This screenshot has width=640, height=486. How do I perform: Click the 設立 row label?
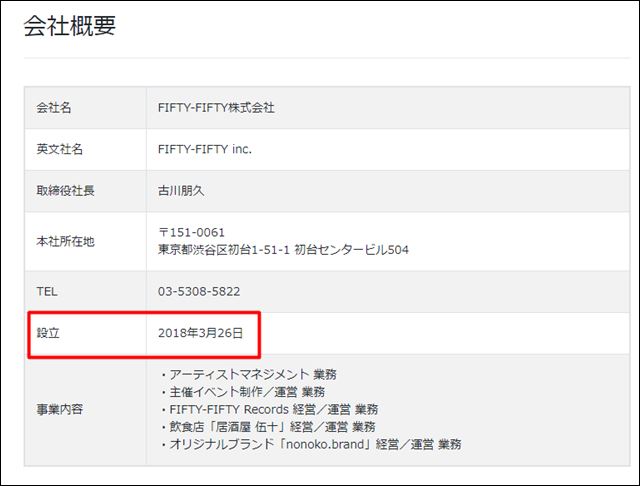(48, 332)
